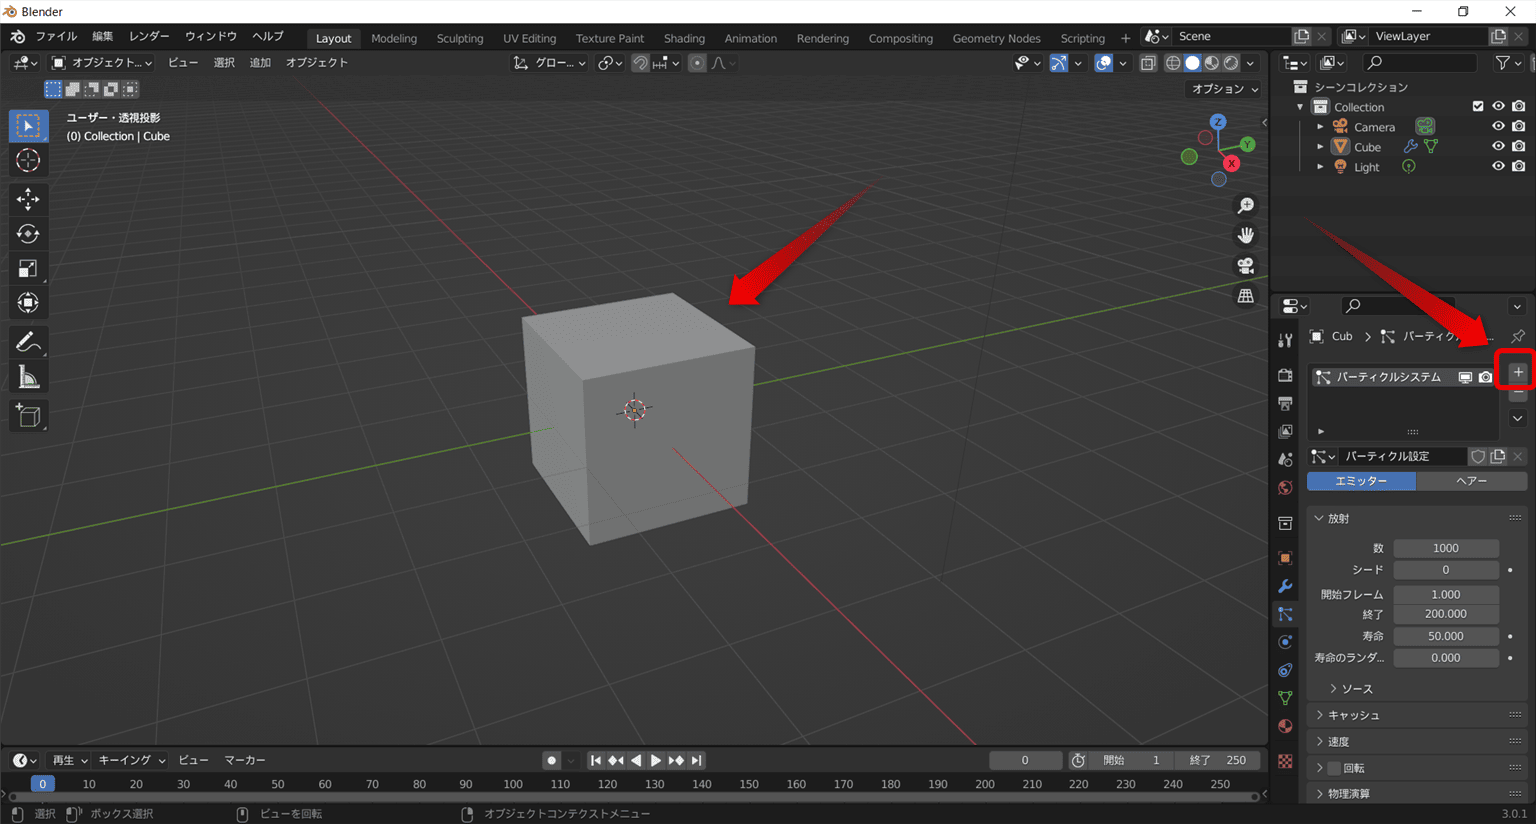Select the Measure tool in the toolbar
The image size is (1536, 824).
(28, 376)
